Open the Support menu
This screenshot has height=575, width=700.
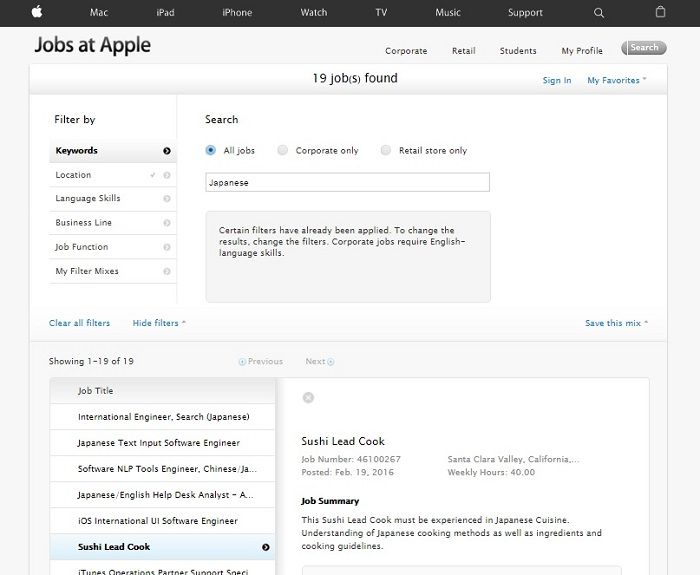[525, 12]
